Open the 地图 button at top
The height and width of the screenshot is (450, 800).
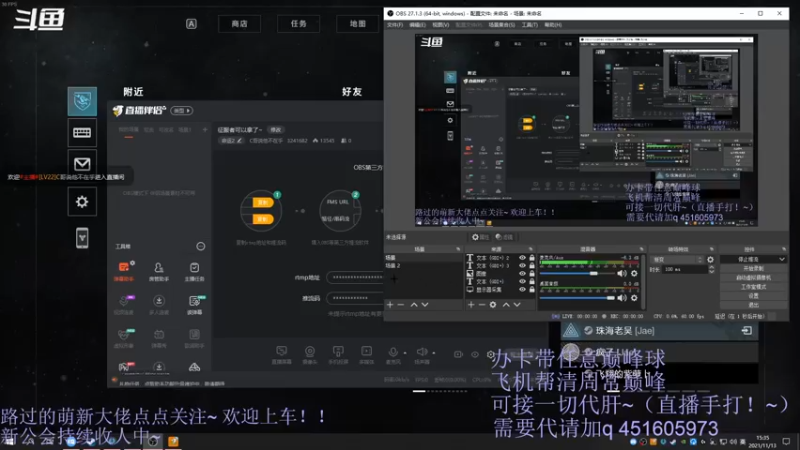tap(358, 23)
